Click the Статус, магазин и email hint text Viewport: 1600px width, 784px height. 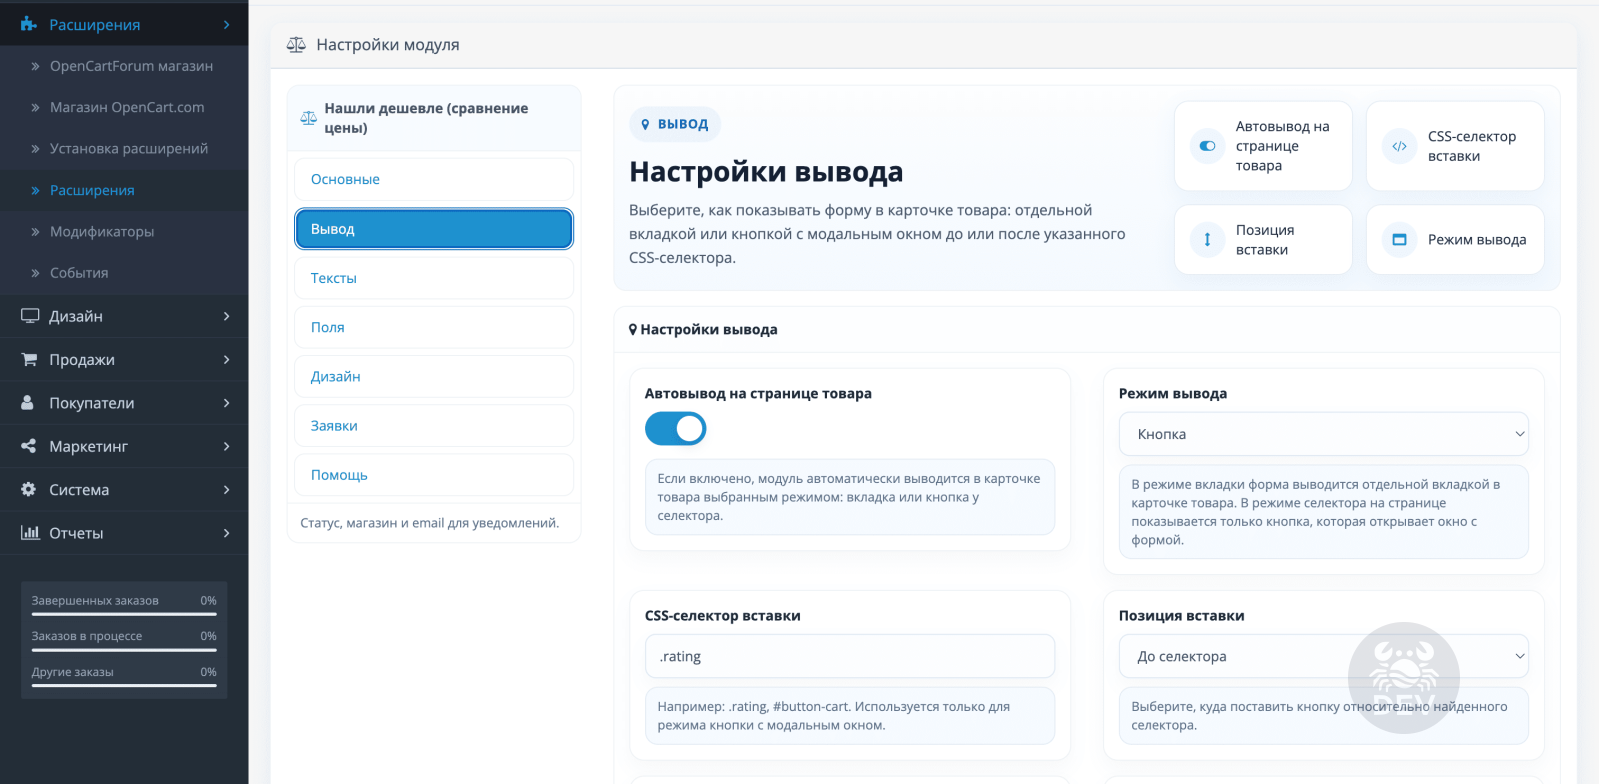[x=430, y=523]
